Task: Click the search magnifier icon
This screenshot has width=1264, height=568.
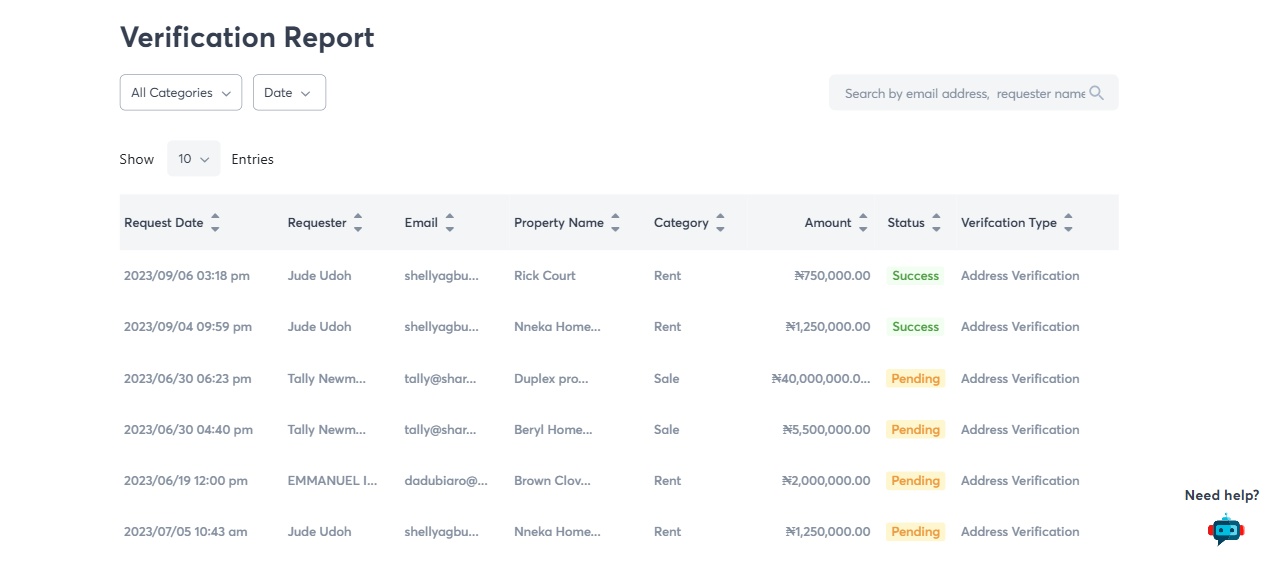Action: click(1096, 93)
